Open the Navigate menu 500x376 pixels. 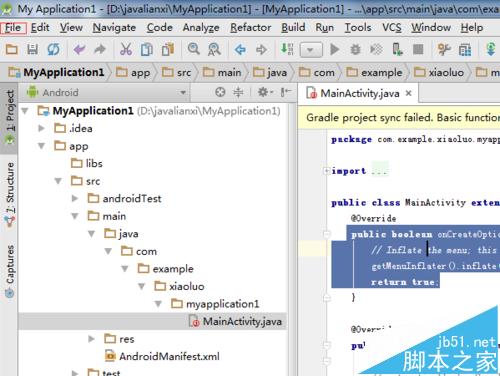[114, 27]
